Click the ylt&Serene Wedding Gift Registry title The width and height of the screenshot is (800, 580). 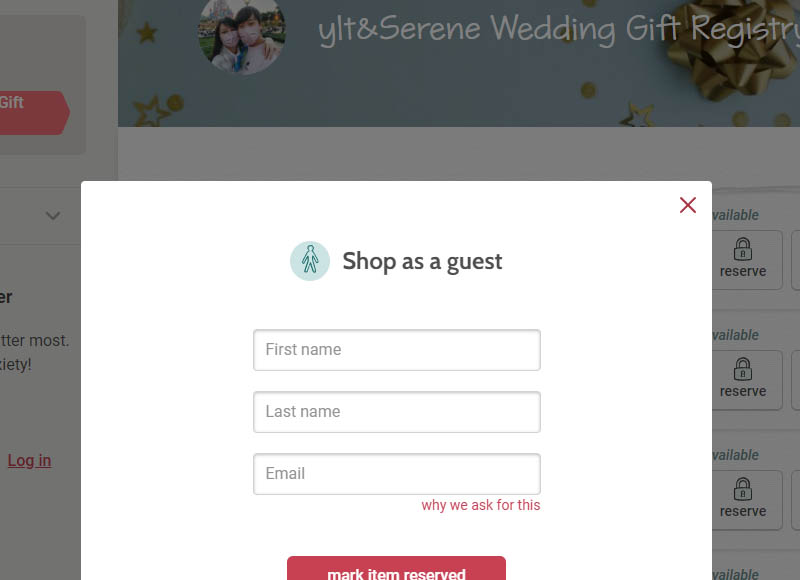pyautogui.click(x=559, y=29)
